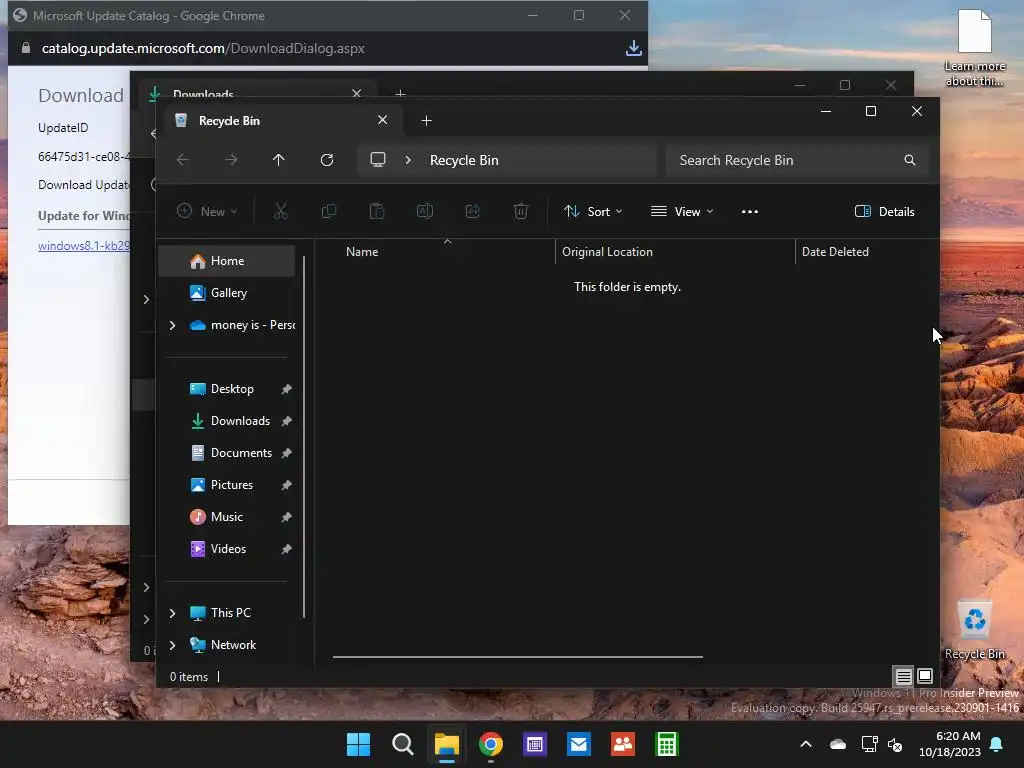Viewport: 1024px width, 768px height.
Task: Click the Recycle Bin address bar crumb
Action: tap(464, 160)
